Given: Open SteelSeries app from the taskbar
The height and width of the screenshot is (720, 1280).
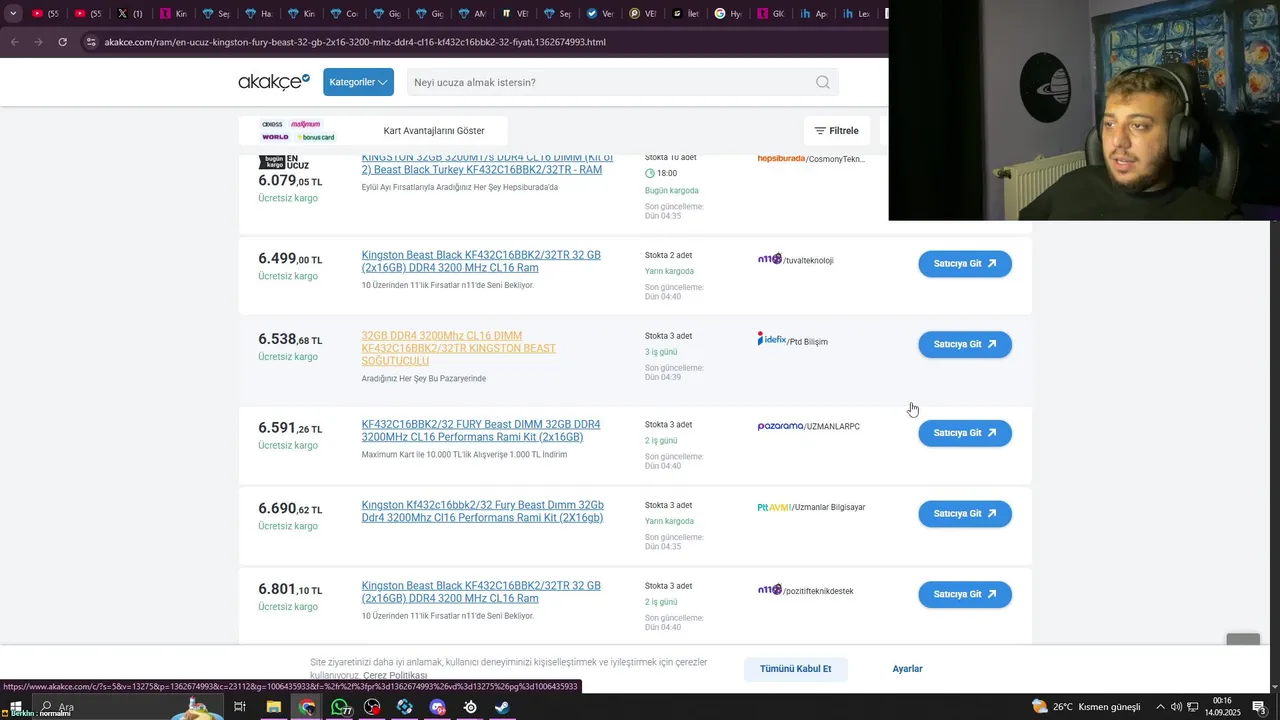Looking at the screenshot, I should tap(470, 707).
